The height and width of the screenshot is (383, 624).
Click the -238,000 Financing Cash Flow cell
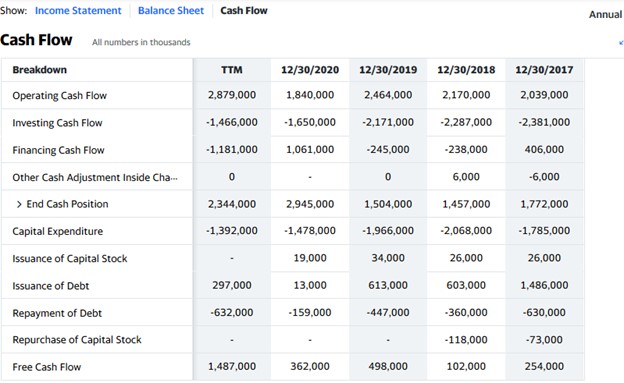[x=466, y=150]
